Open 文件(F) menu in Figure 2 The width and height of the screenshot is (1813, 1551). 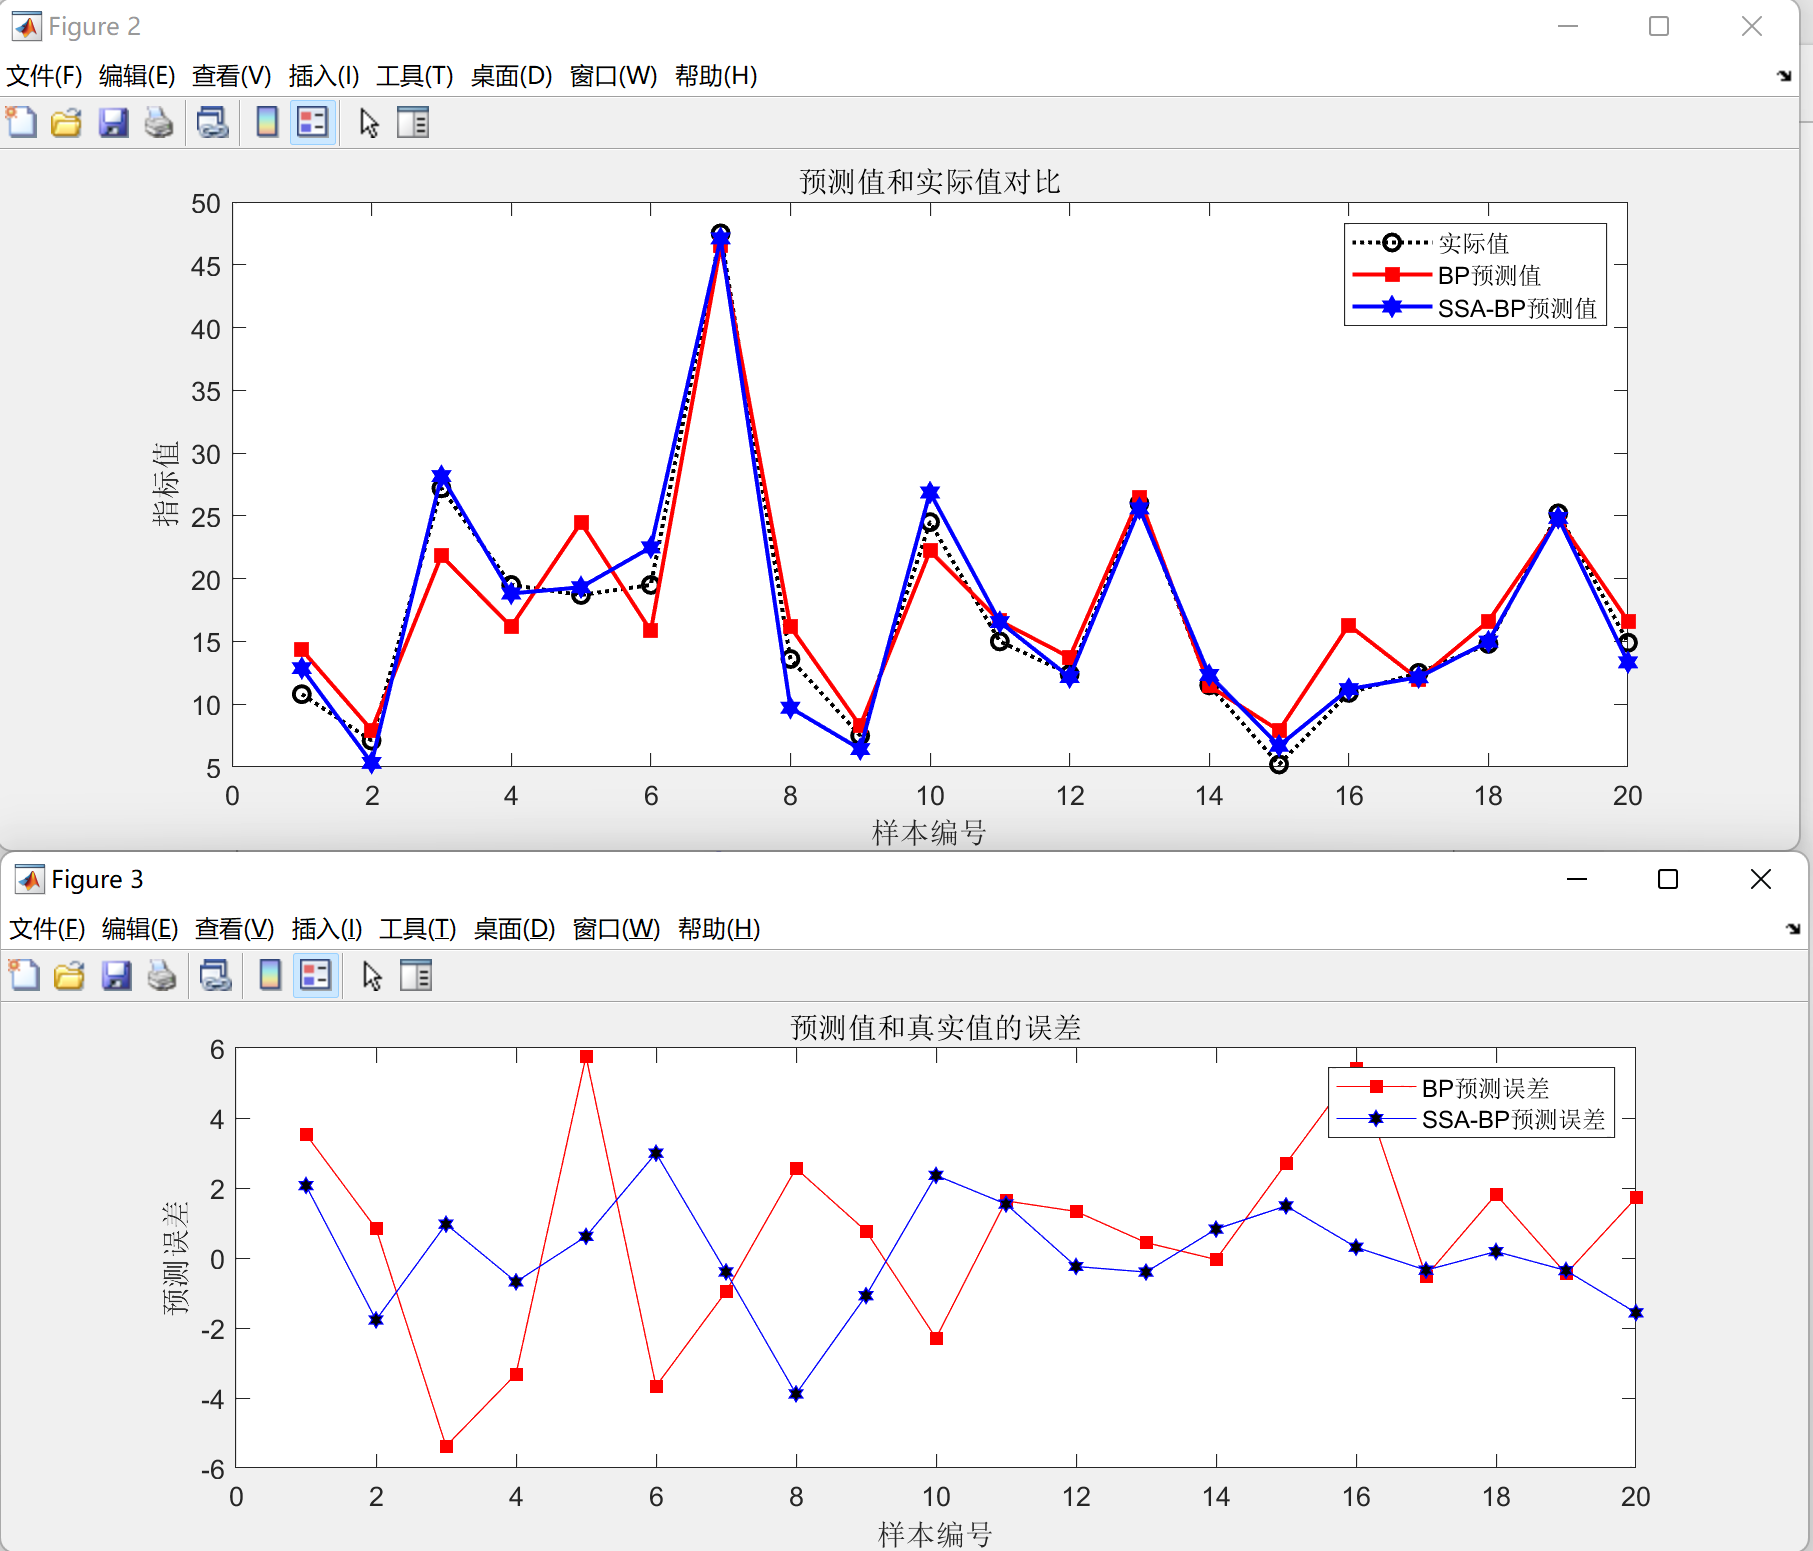44,76
